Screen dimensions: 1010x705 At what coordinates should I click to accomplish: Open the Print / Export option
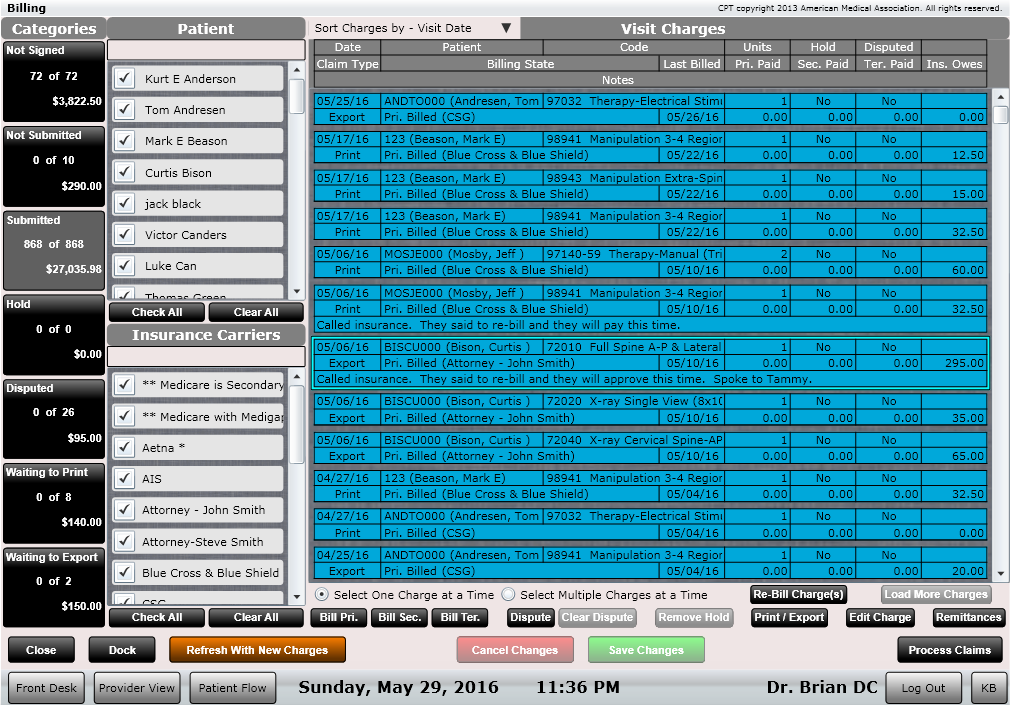point(789,617)
